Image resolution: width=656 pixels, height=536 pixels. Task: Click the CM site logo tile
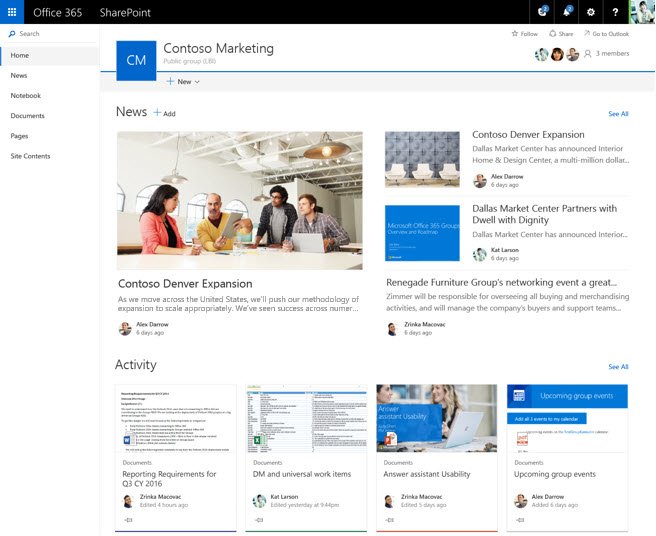pos(136,60)
